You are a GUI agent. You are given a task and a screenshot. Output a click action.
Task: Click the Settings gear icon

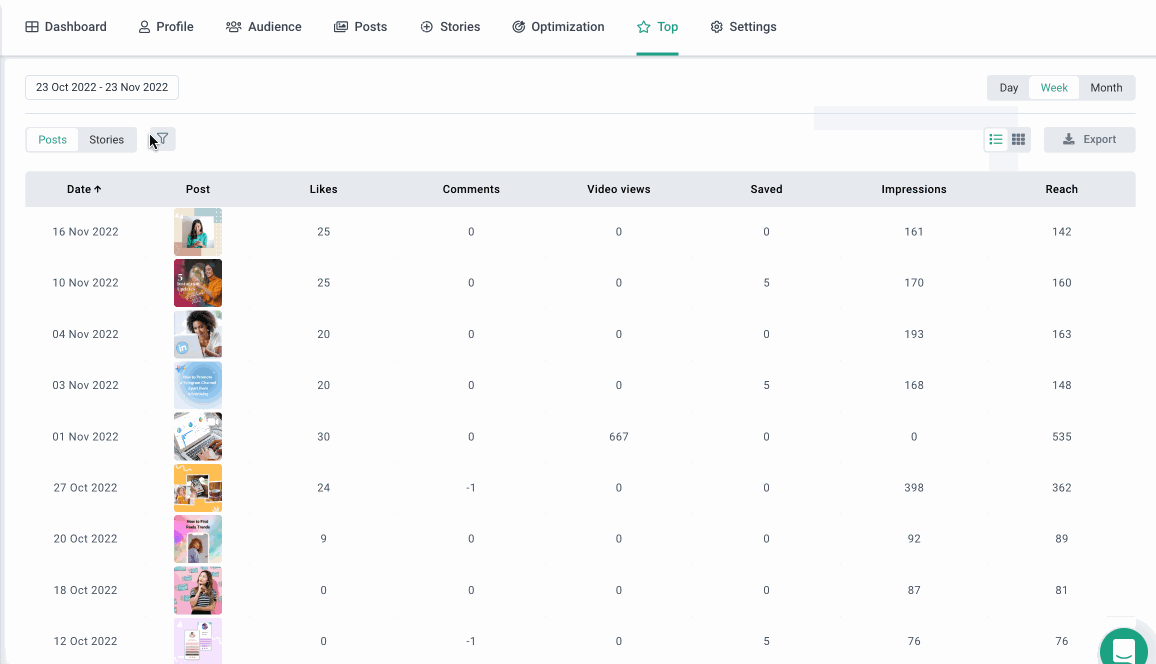pyautogui.click(x=716, y=27)
